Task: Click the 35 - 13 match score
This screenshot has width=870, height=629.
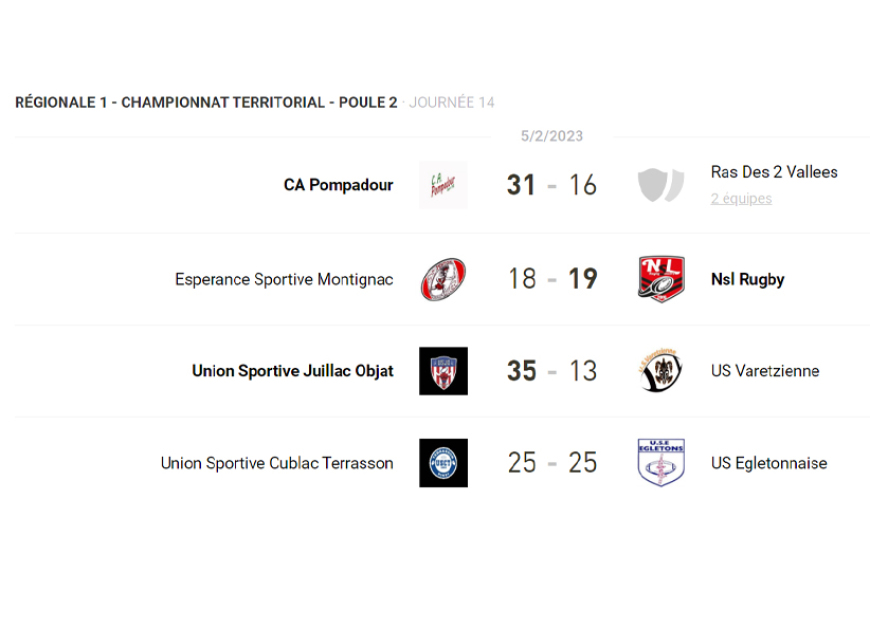Action: [552, 371]
